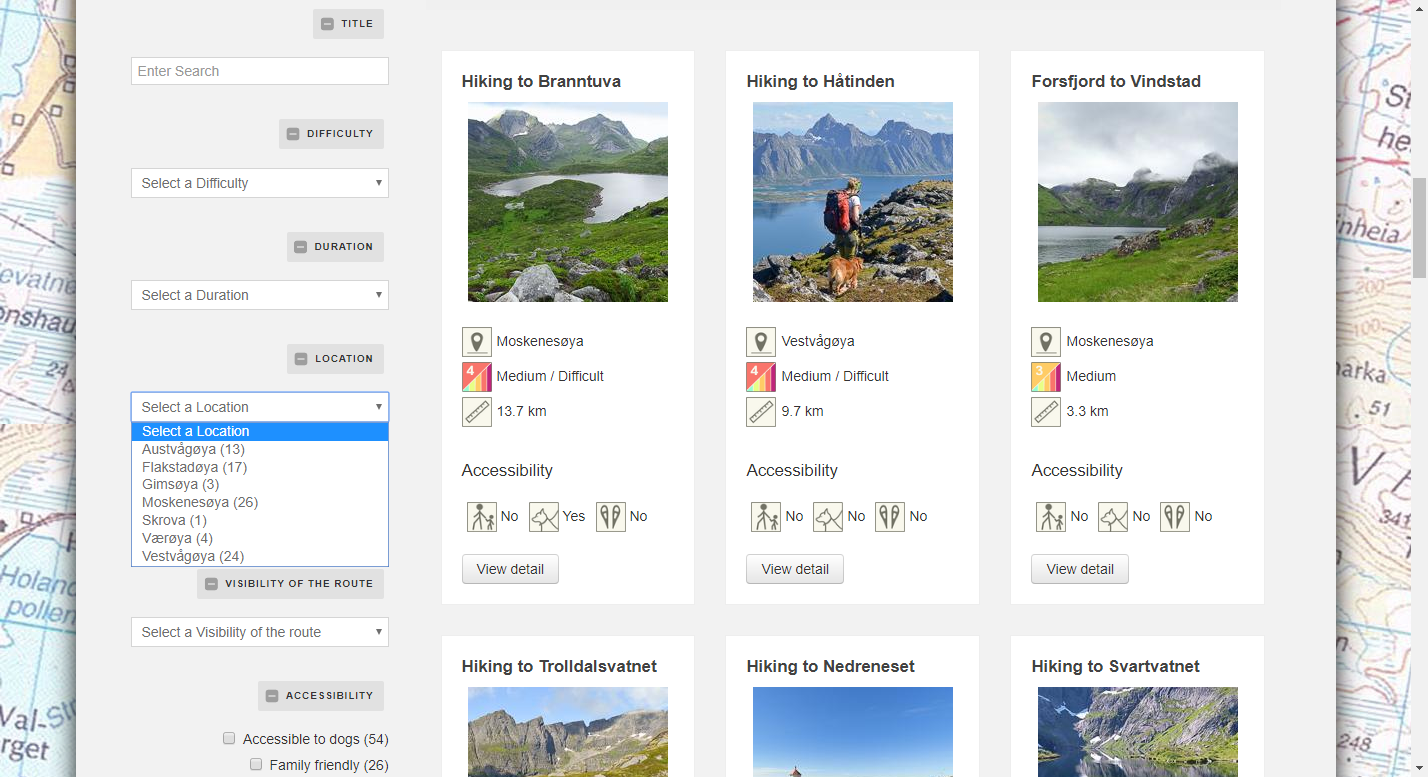The width and height of the screenshot is (1428, 777).
Task: Click snowshoe icon on Hiking to Branntuva card
Action: (611, 517)
